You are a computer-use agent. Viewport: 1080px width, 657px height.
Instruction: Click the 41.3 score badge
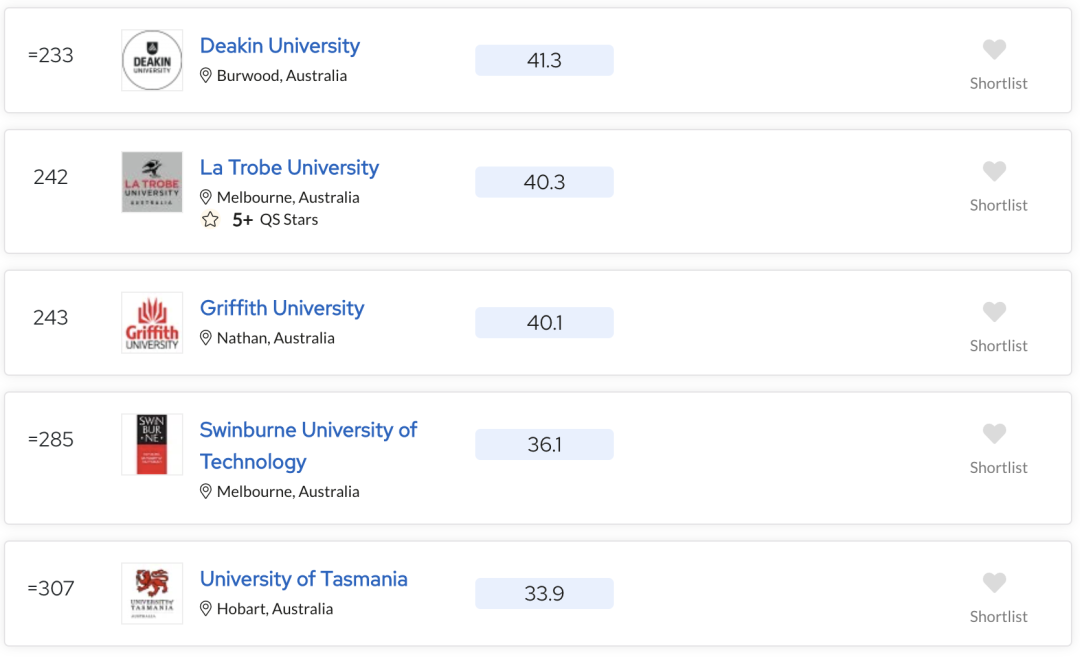pyautogui.click(x=544, y=61)
